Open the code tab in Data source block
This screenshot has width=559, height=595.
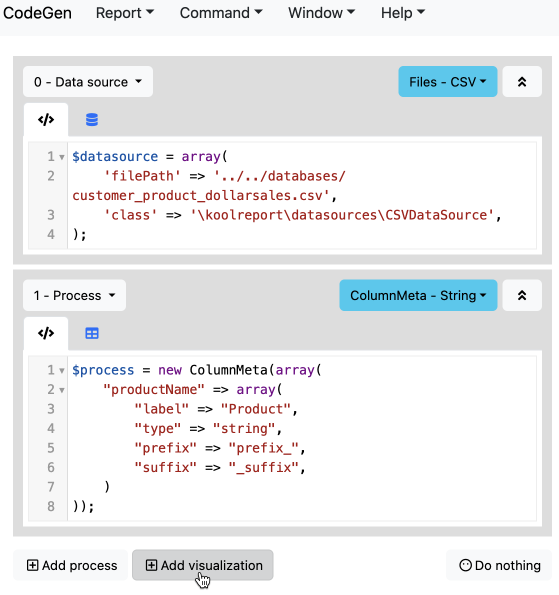46,120
